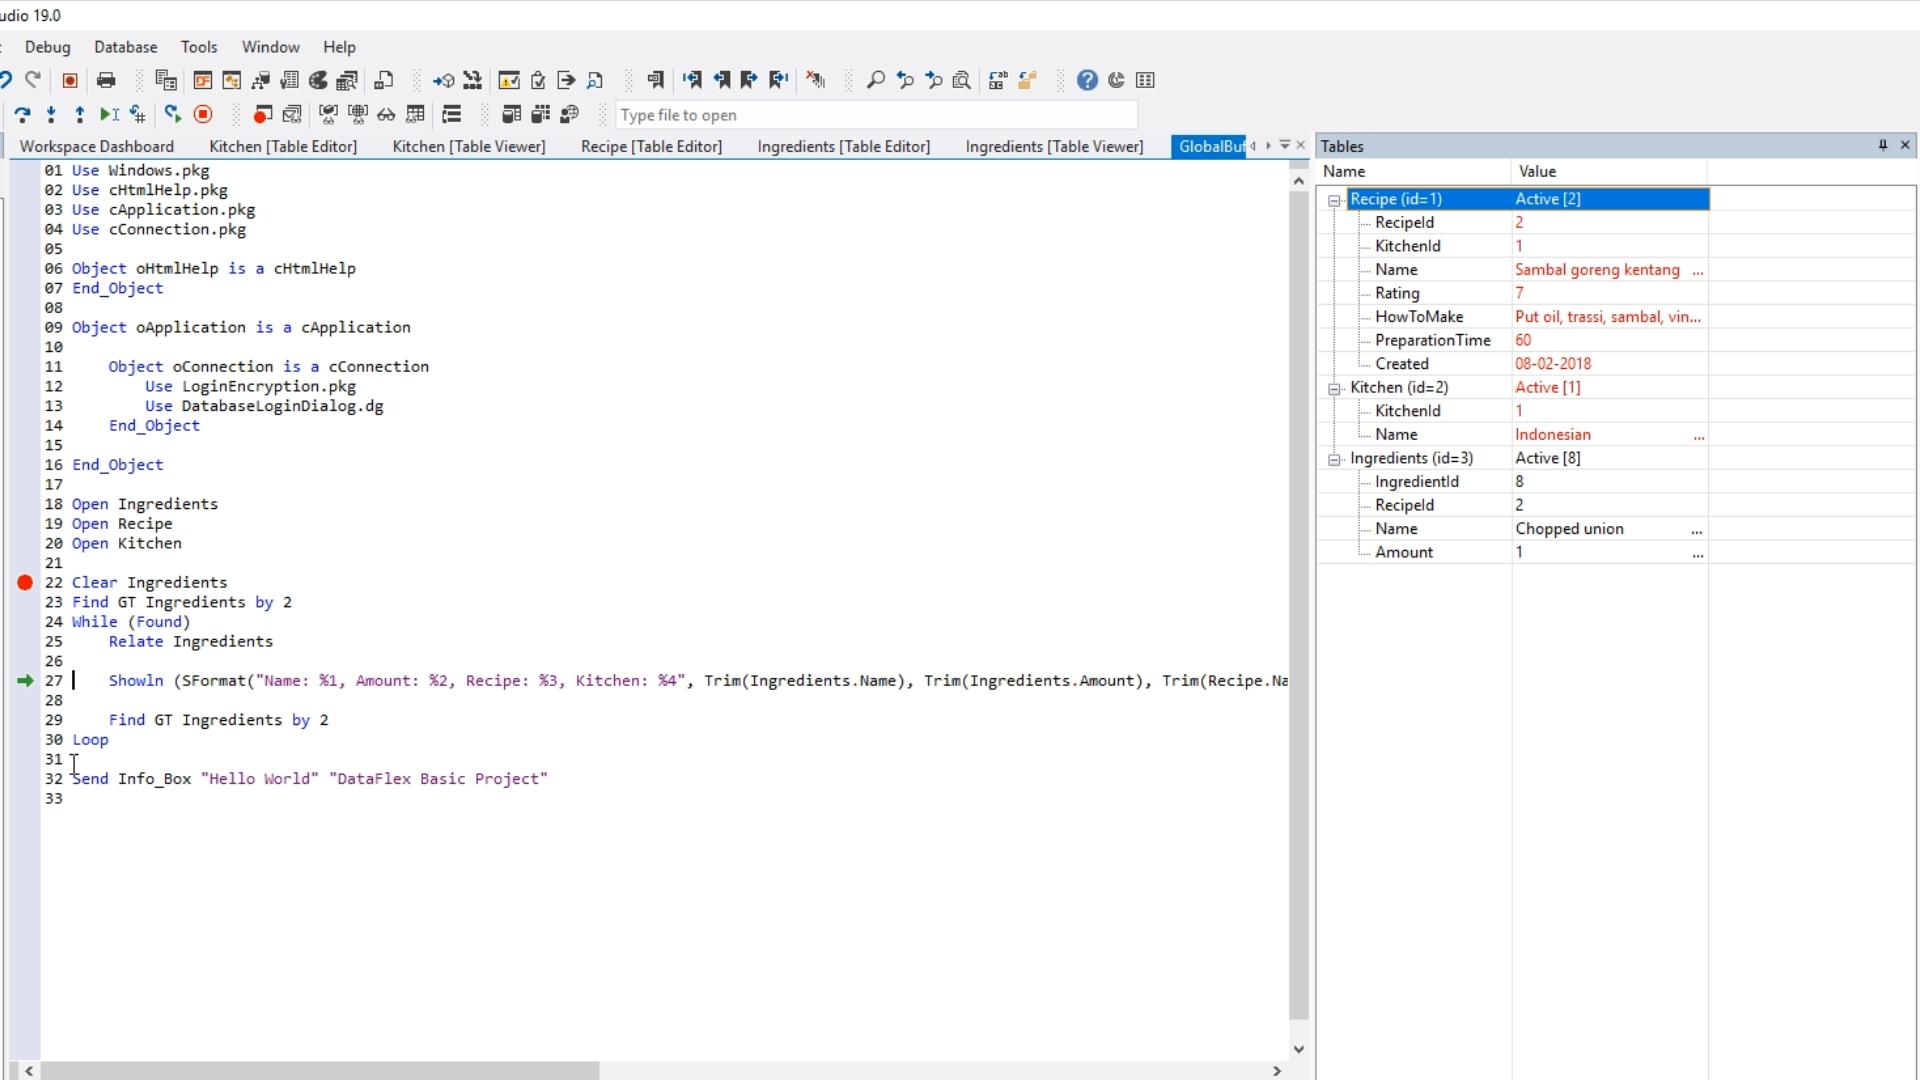Click ellipsis button beside Chopped union
Screen dimensions: 1920x1080
pyautogui.click(x=1697, y=530)
